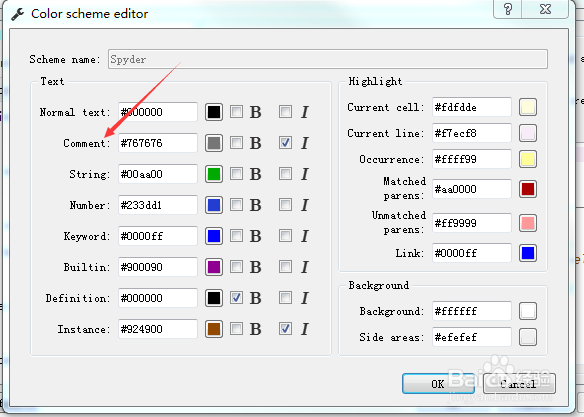Image resolution: width=584 pixels, height=417 pixels.
Task: Toggle italic checkbox for Number
Action: click(285, 204)
